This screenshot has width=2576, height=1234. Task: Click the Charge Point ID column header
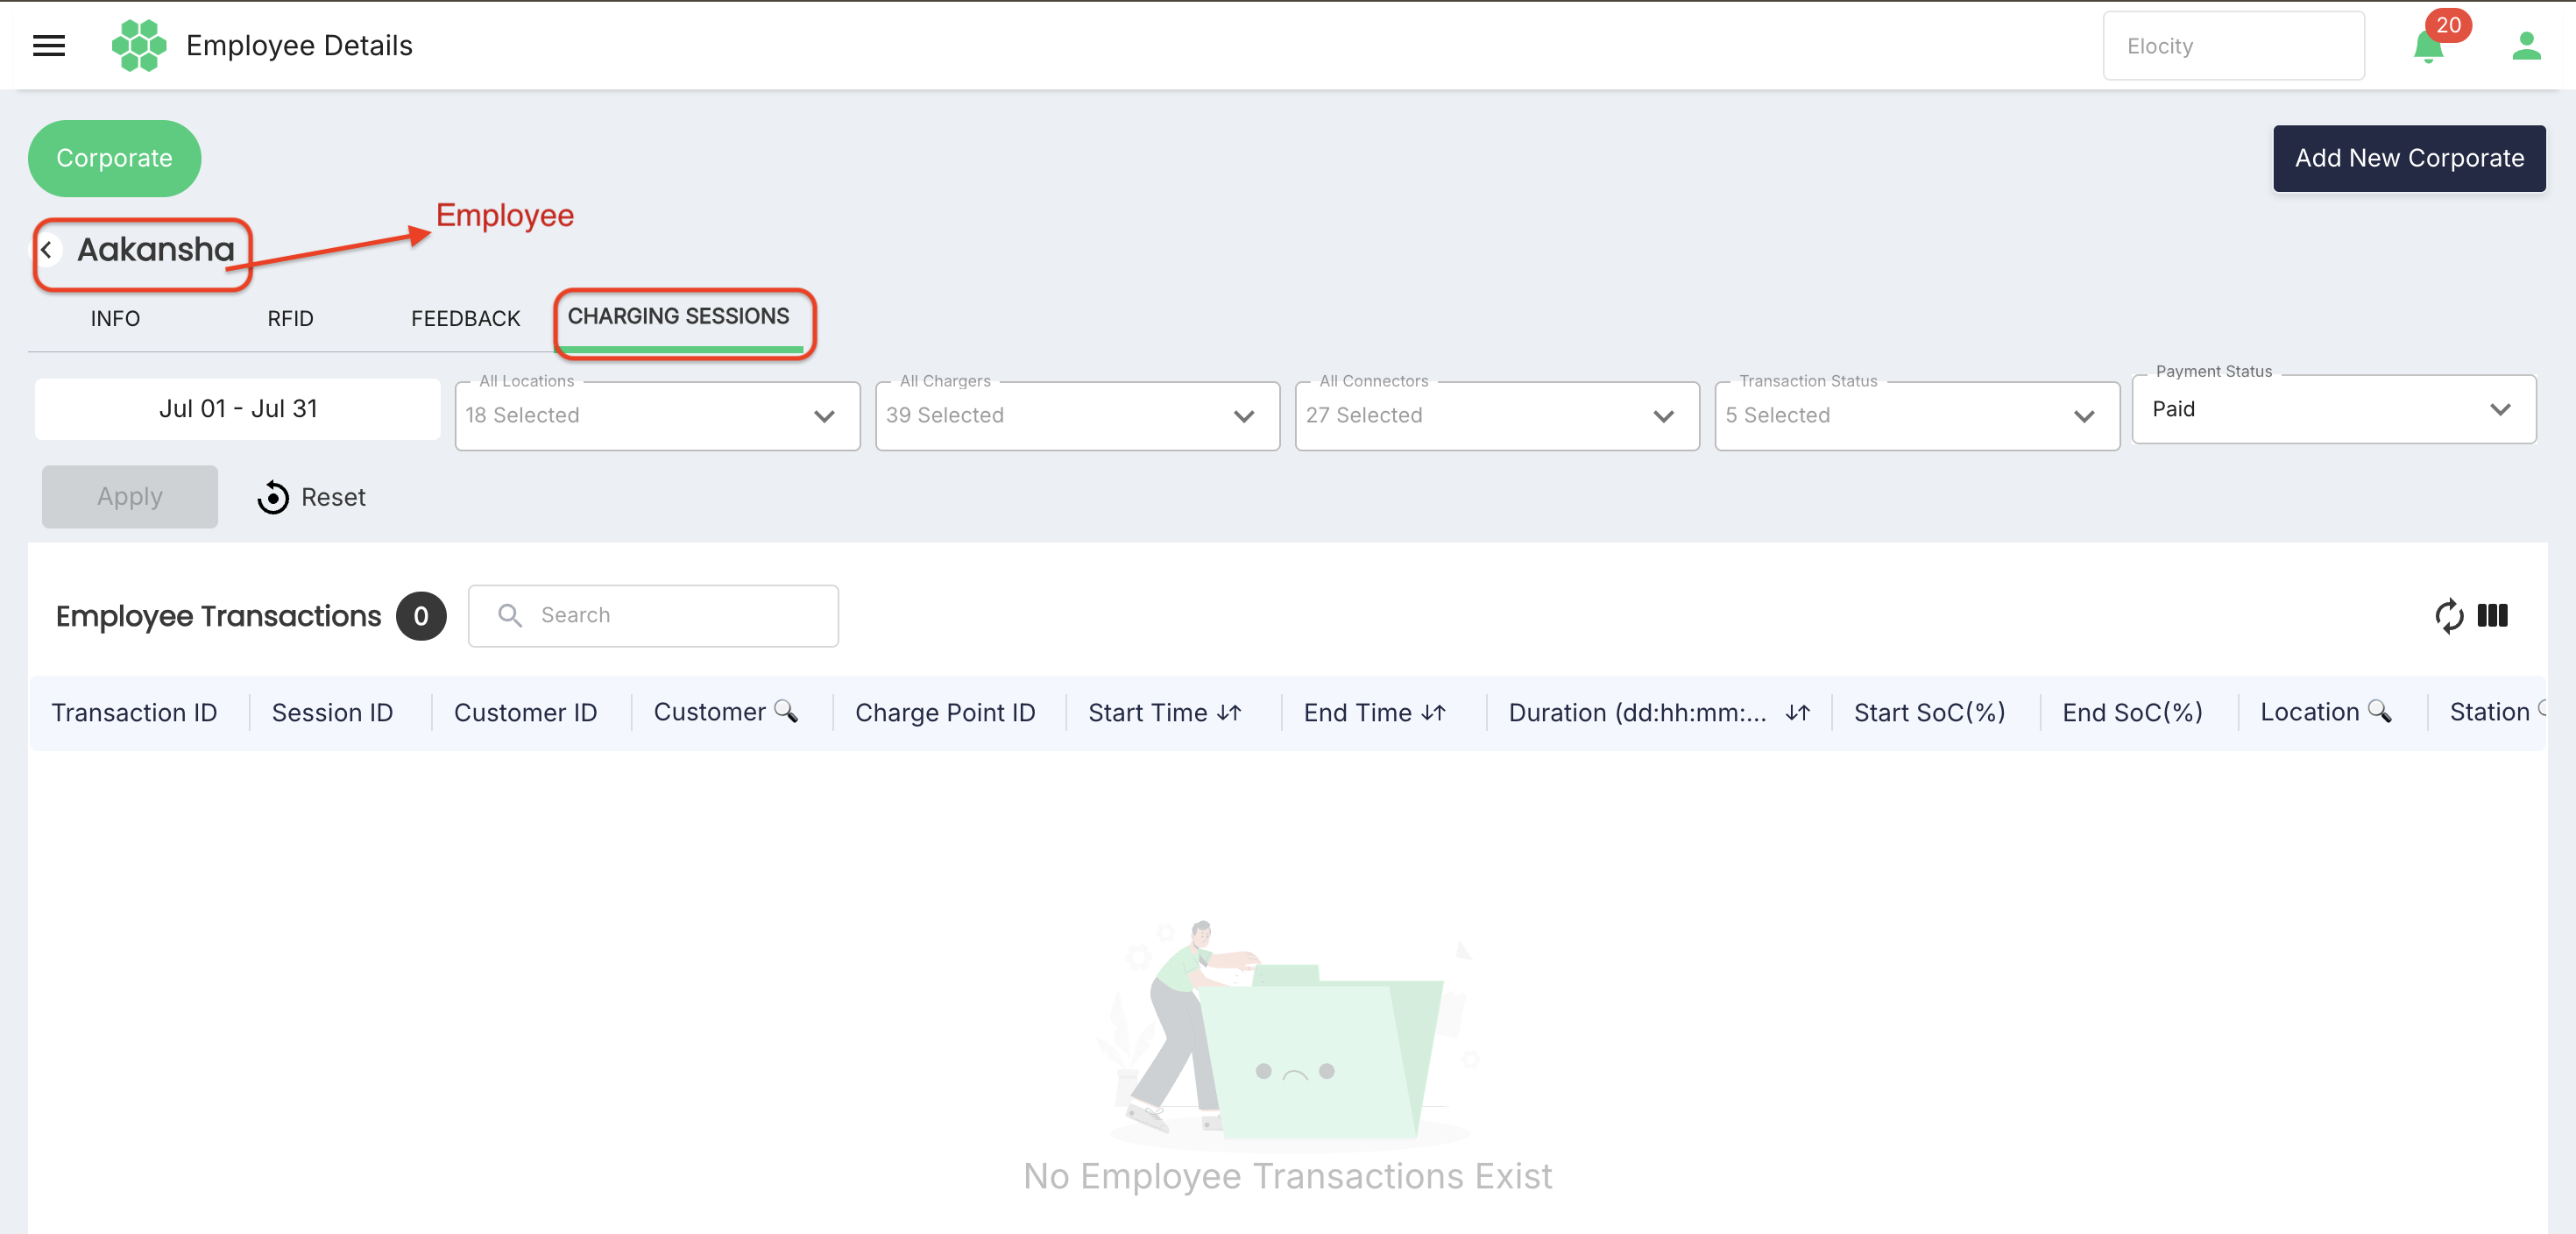point(945,712)
